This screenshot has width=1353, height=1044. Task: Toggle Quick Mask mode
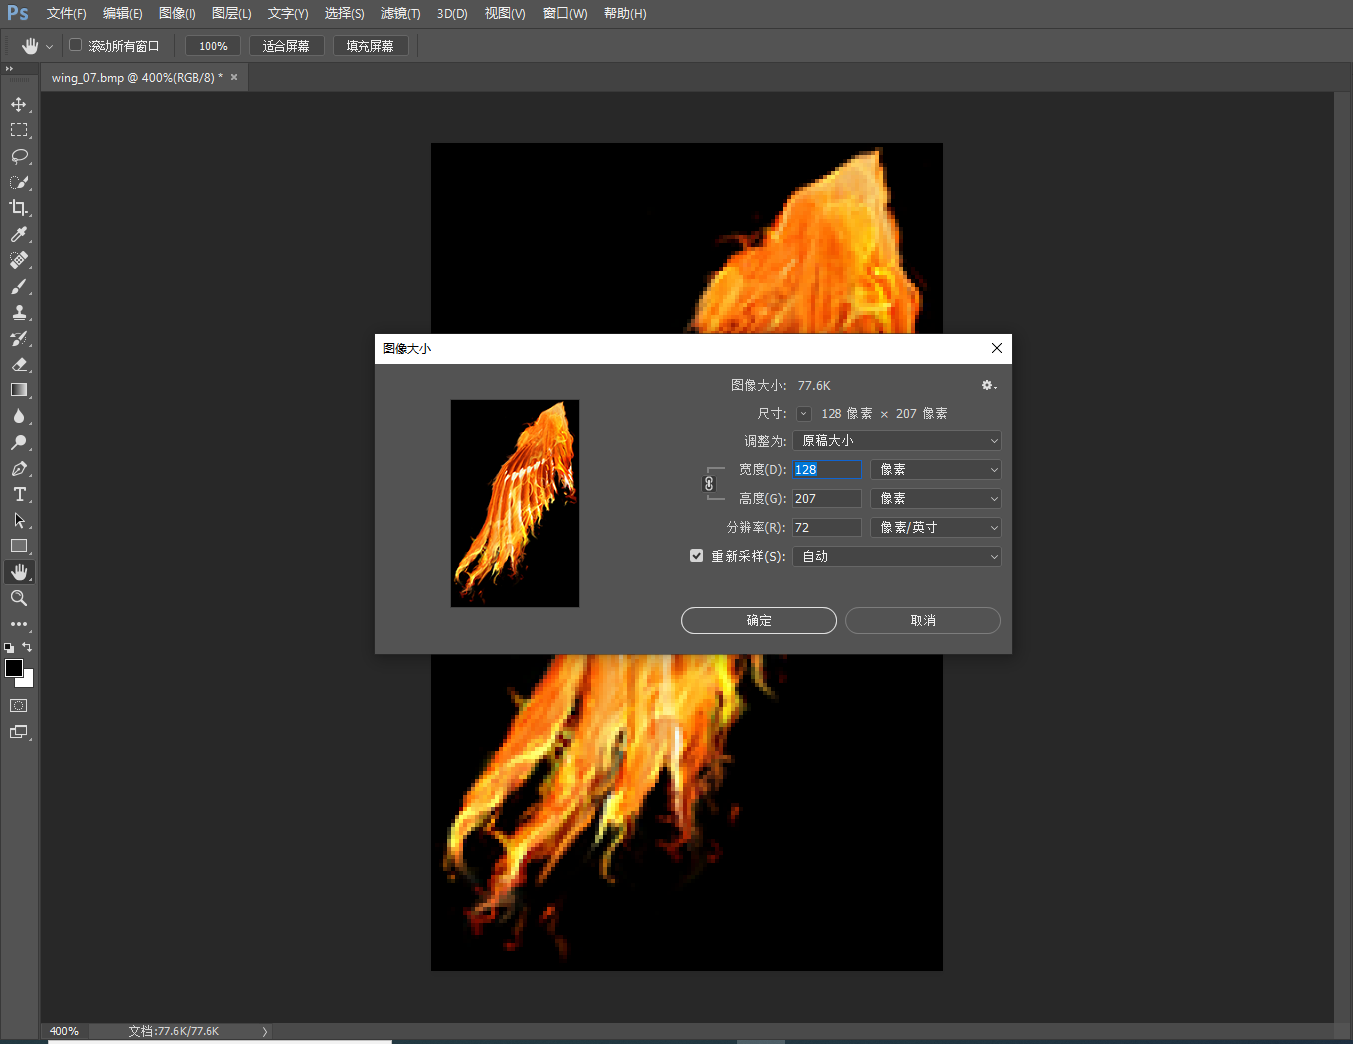pyautogui.click(x=19, y=706)
